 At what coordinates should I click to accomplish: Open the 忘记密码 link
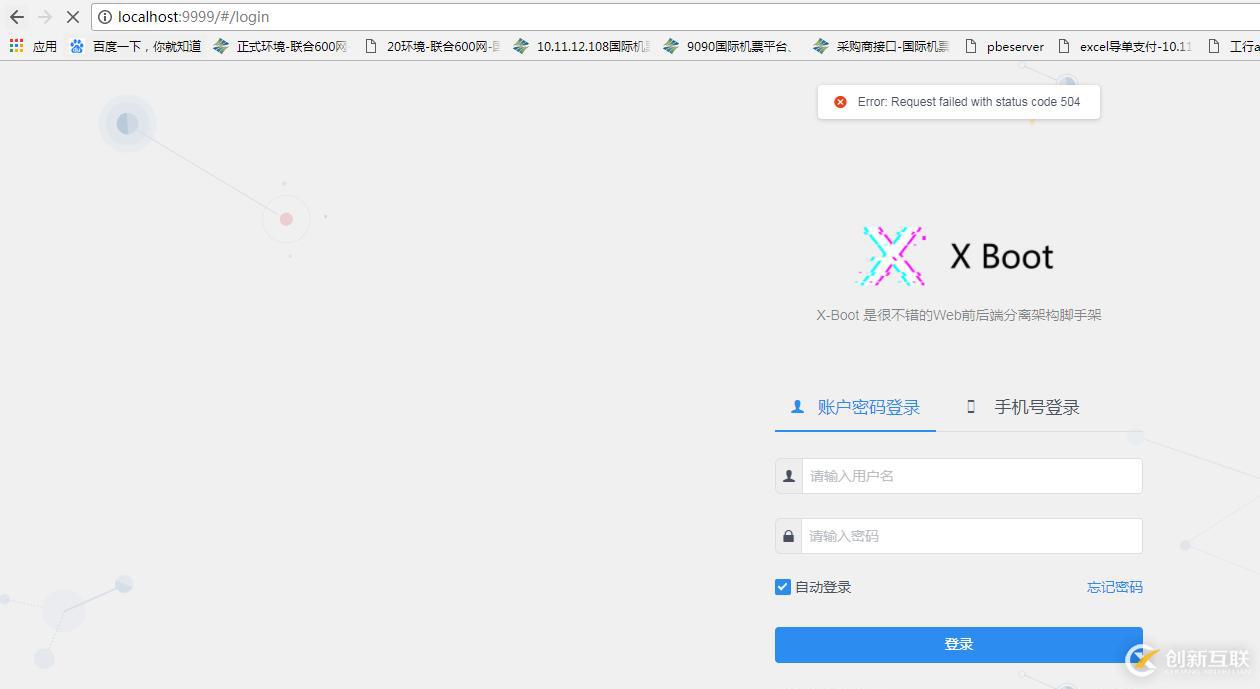coord(1114,587)
